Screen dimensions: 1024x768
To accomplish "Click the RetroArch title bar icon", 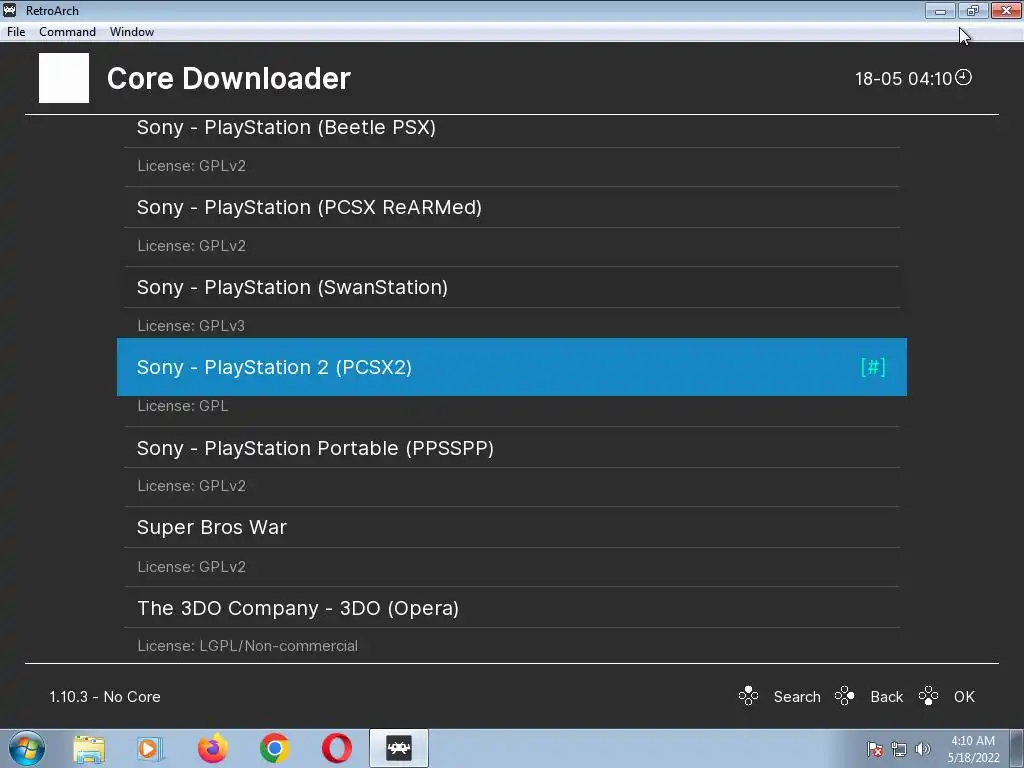I will pyautogui.click(x=10, y=10).
